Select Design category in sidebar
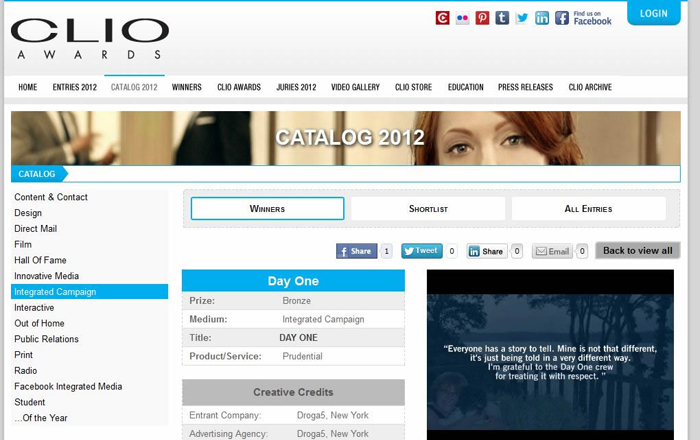 point(28,213)
